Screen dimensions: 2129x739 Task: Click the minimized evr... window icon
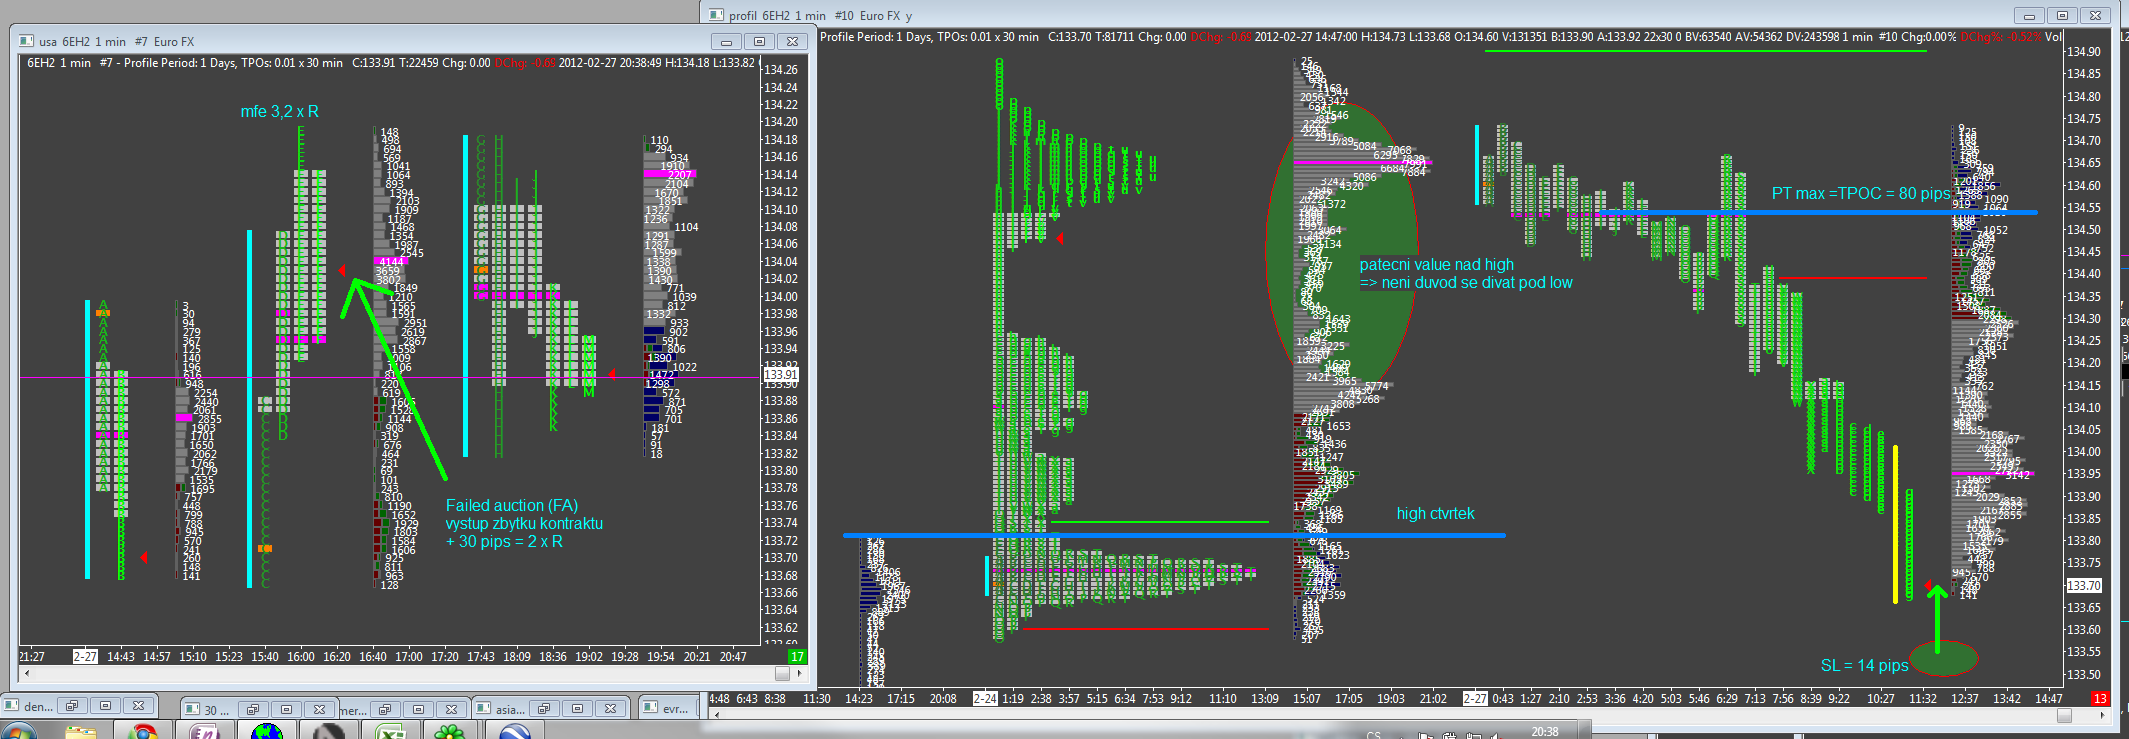click(651, 708)
